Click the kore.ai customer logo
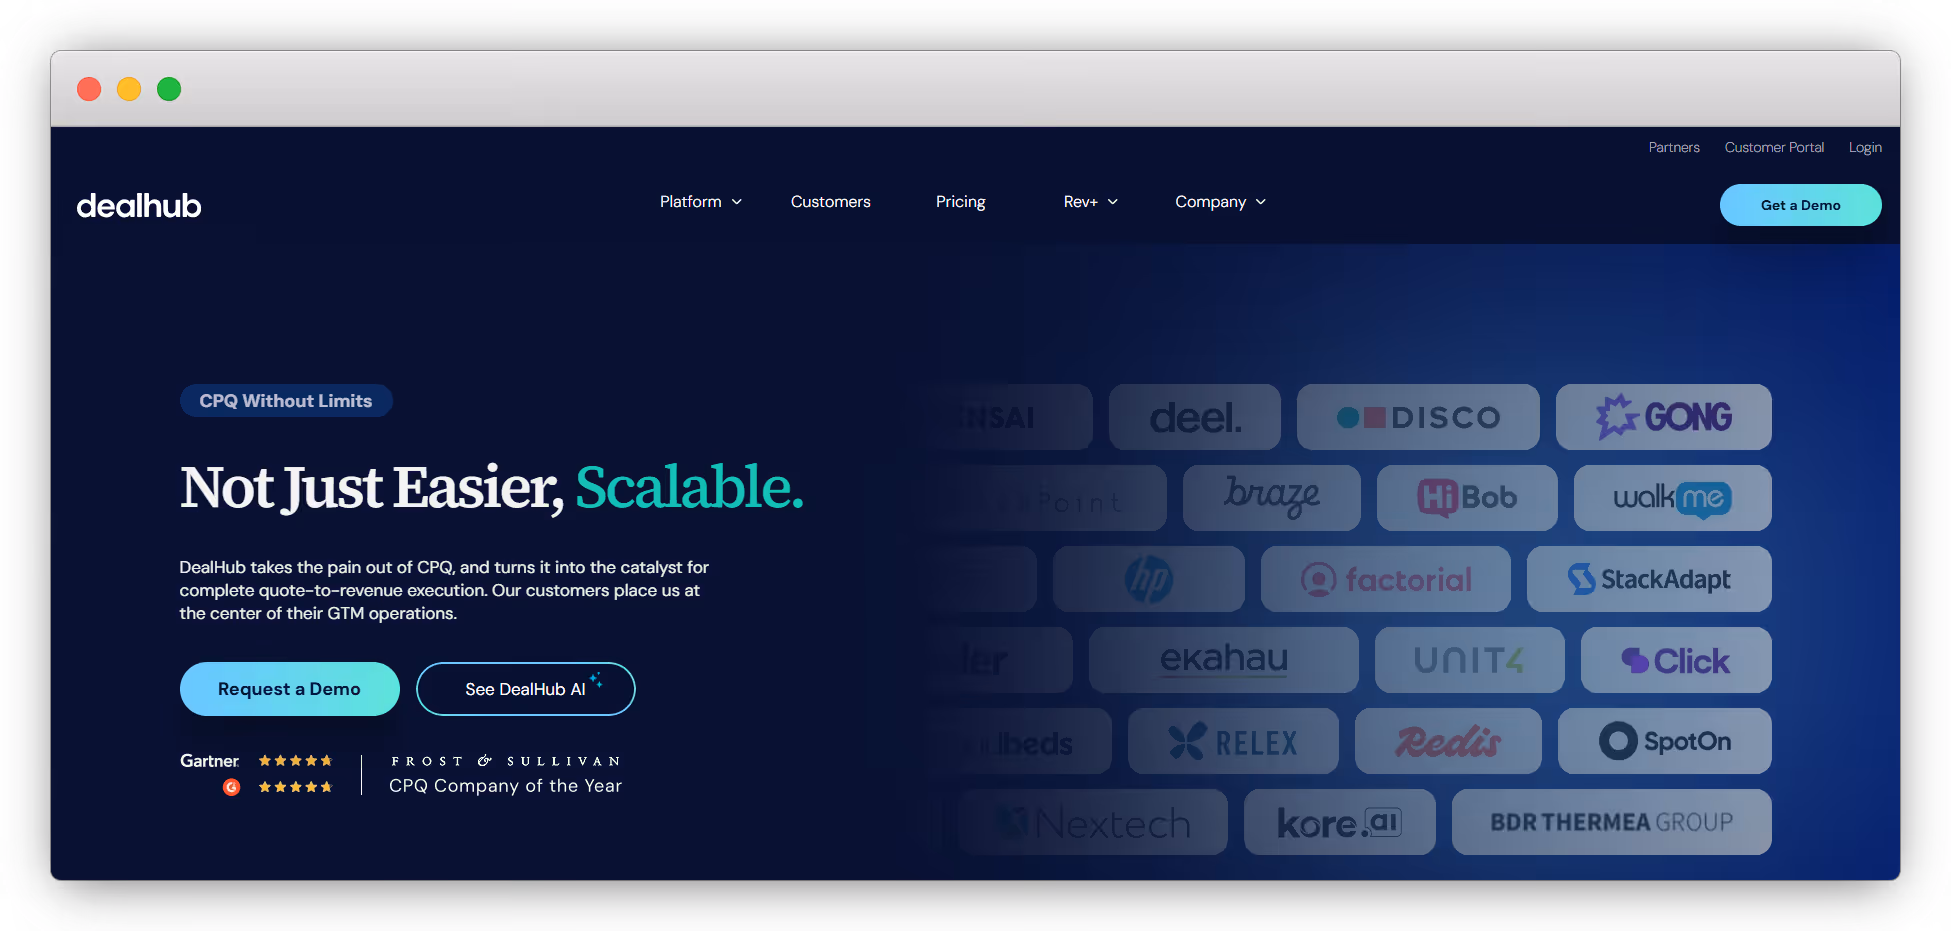 point(1340,822)
